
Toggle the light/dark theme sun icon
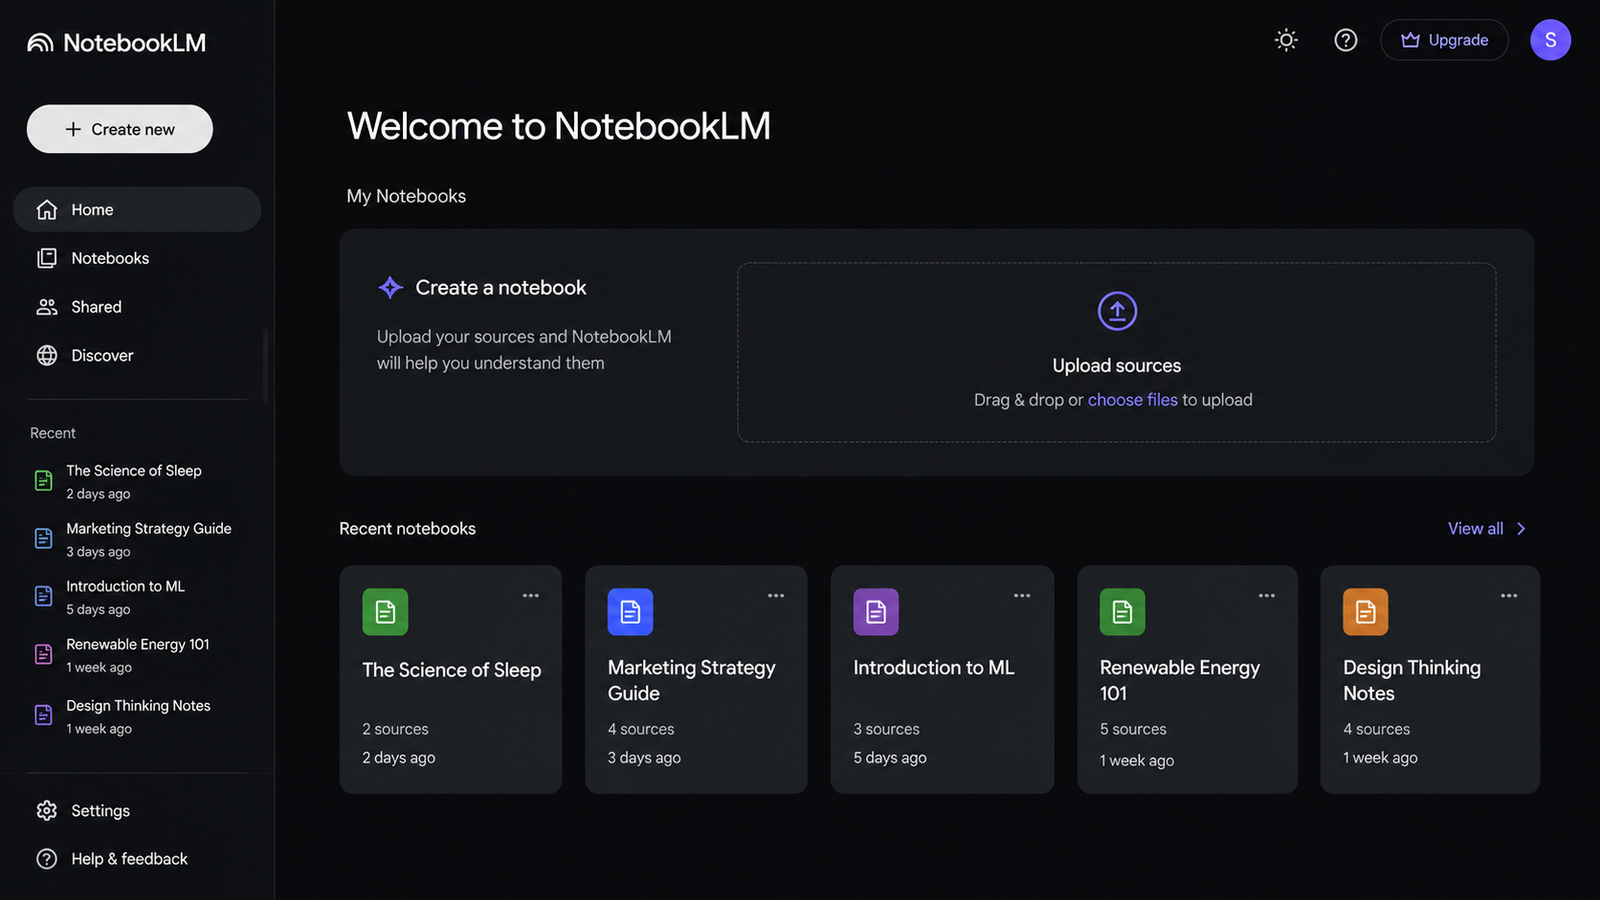pyautogui.click(x=1286, y=40)
